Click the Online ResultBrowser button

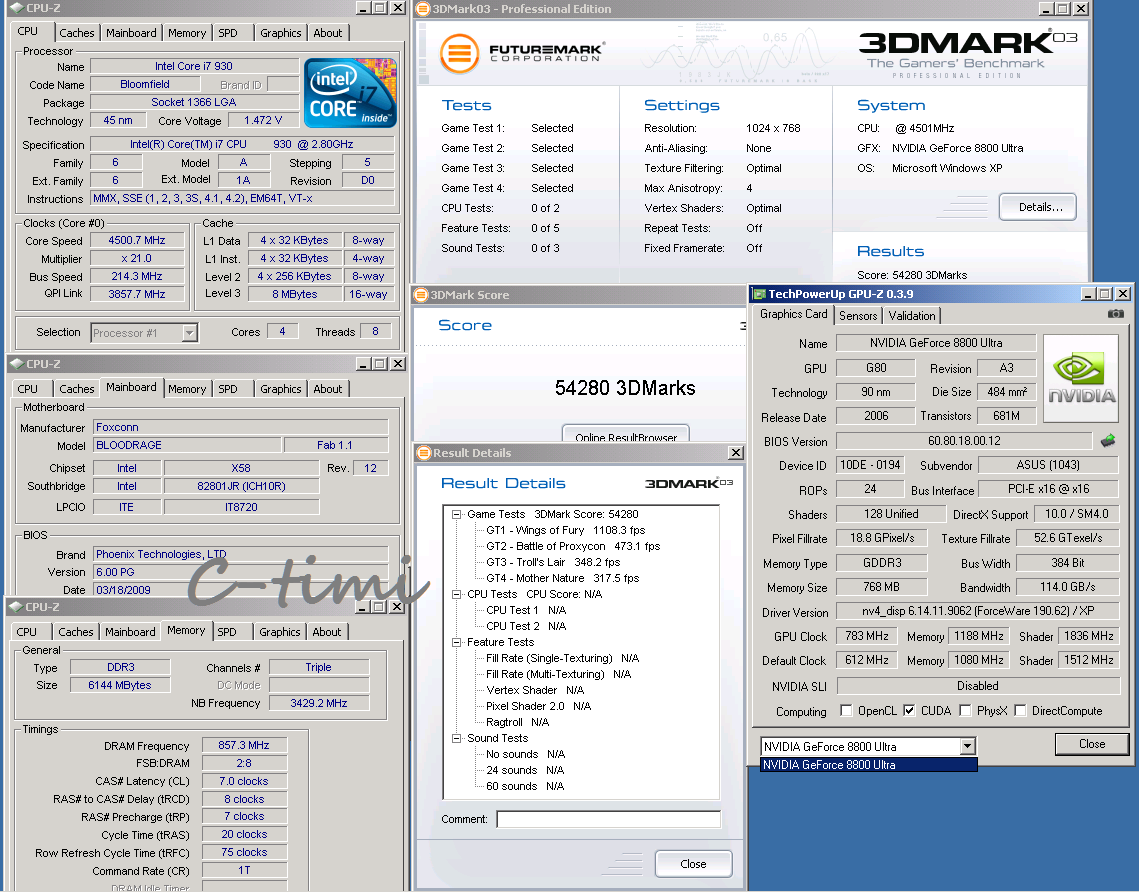point(625,434)
